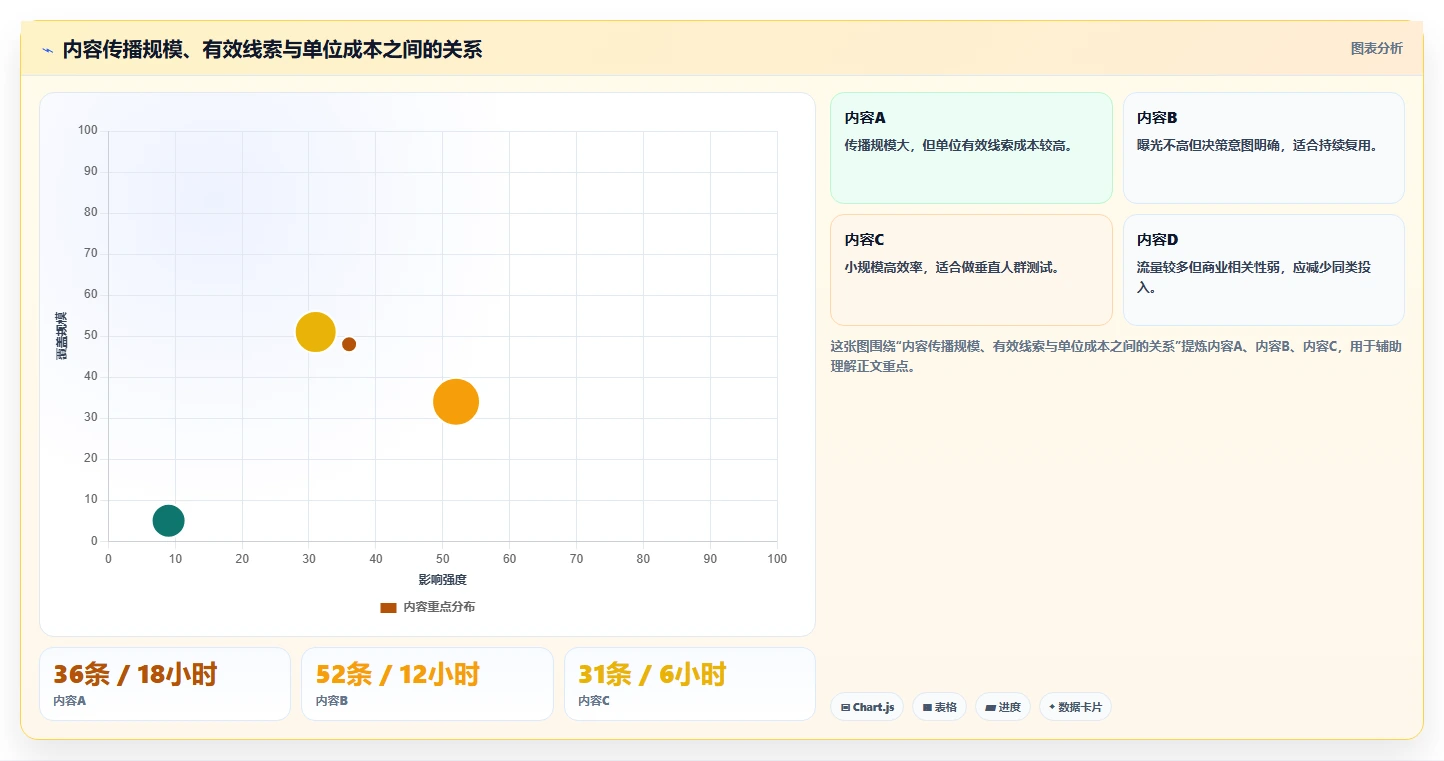The height and width of the screenshot is (761, 1444).
Task: Select the small brown bubble in chart
Action: 349,344
